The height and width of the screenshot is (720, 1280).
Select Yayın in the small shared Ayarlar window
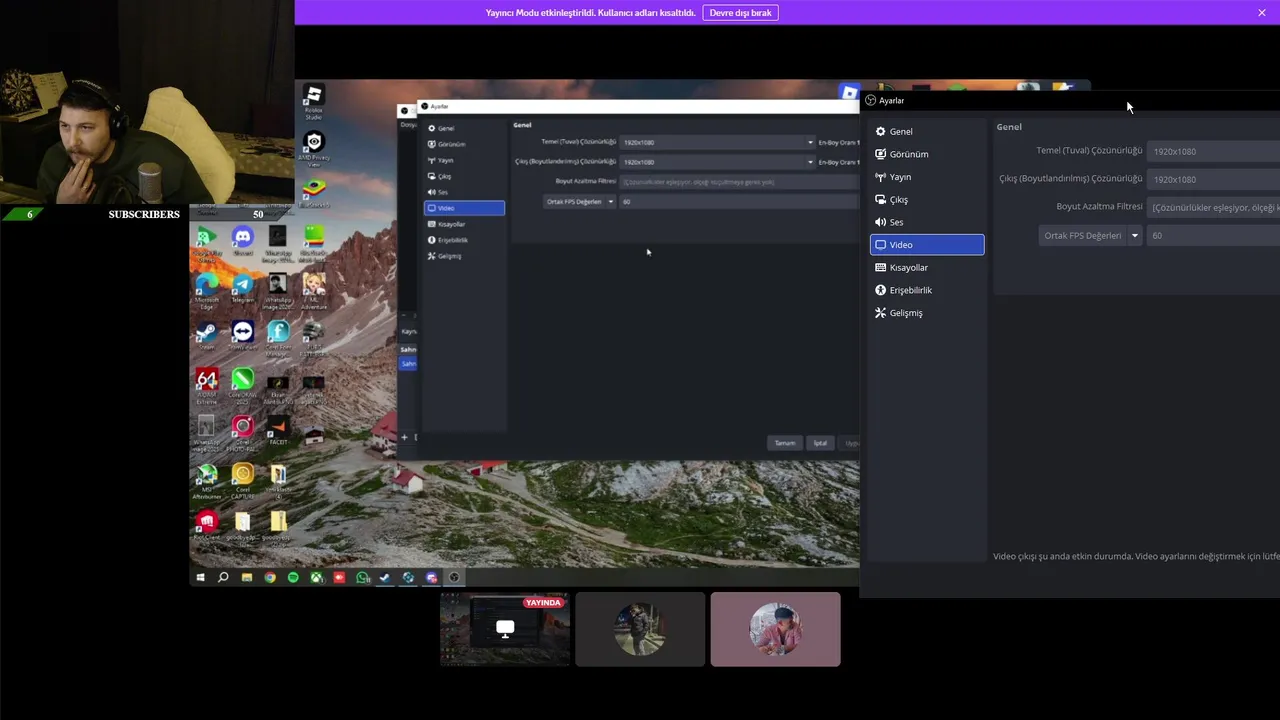[464, 160]
